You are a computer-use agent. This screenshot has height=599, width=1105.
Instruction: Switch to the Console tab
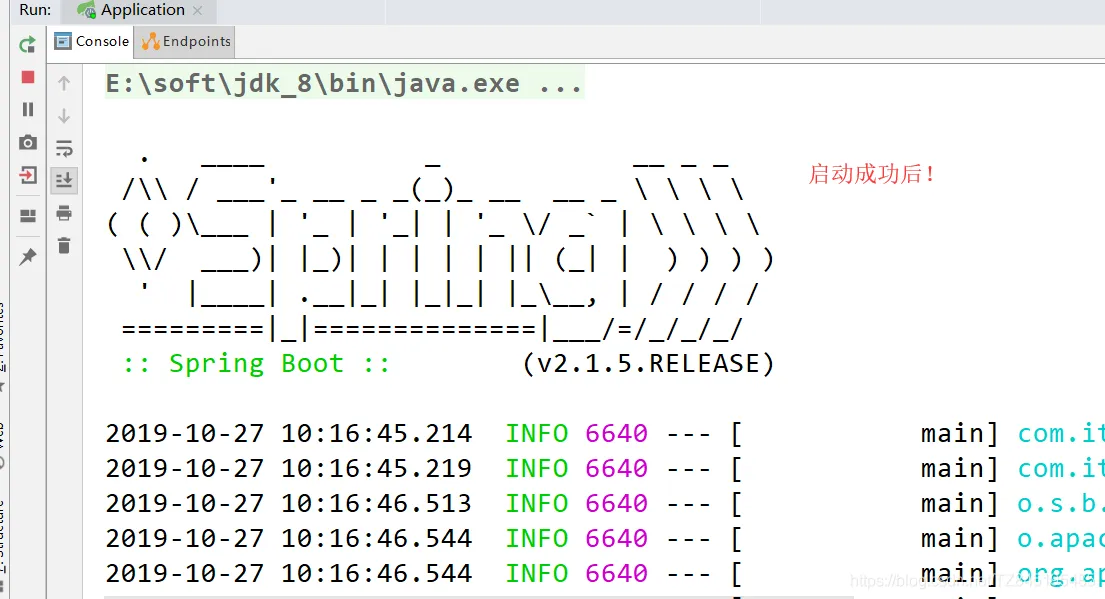click(x=92, y=42)
